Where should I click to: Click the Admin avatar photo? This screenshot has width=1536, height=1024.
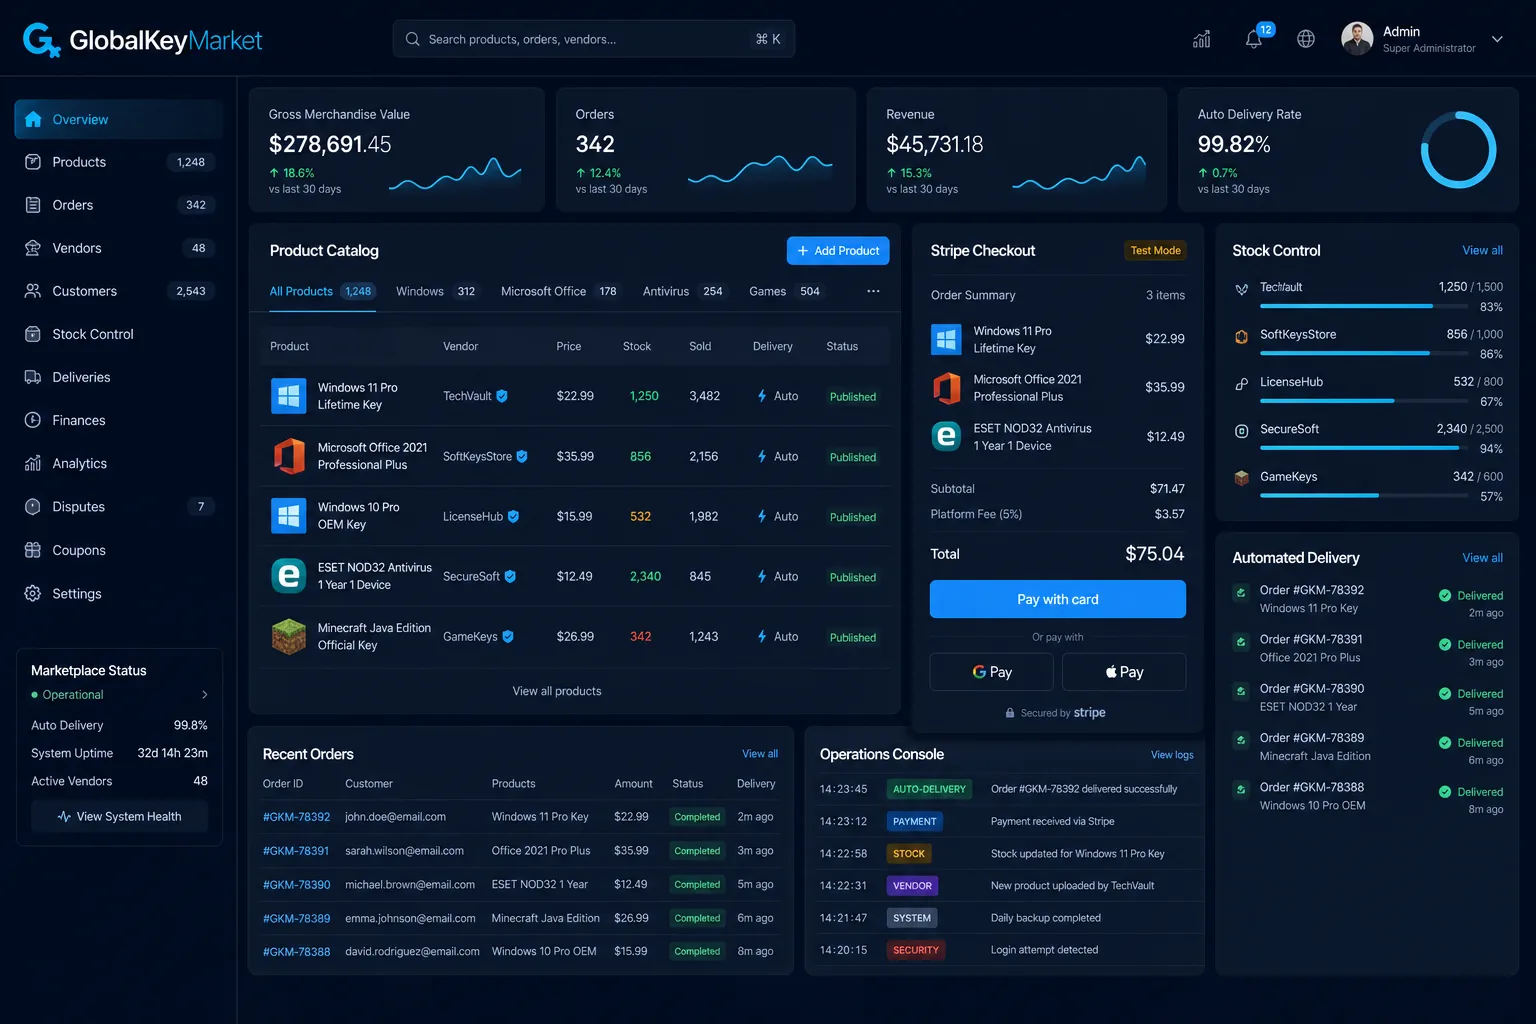1357,39
